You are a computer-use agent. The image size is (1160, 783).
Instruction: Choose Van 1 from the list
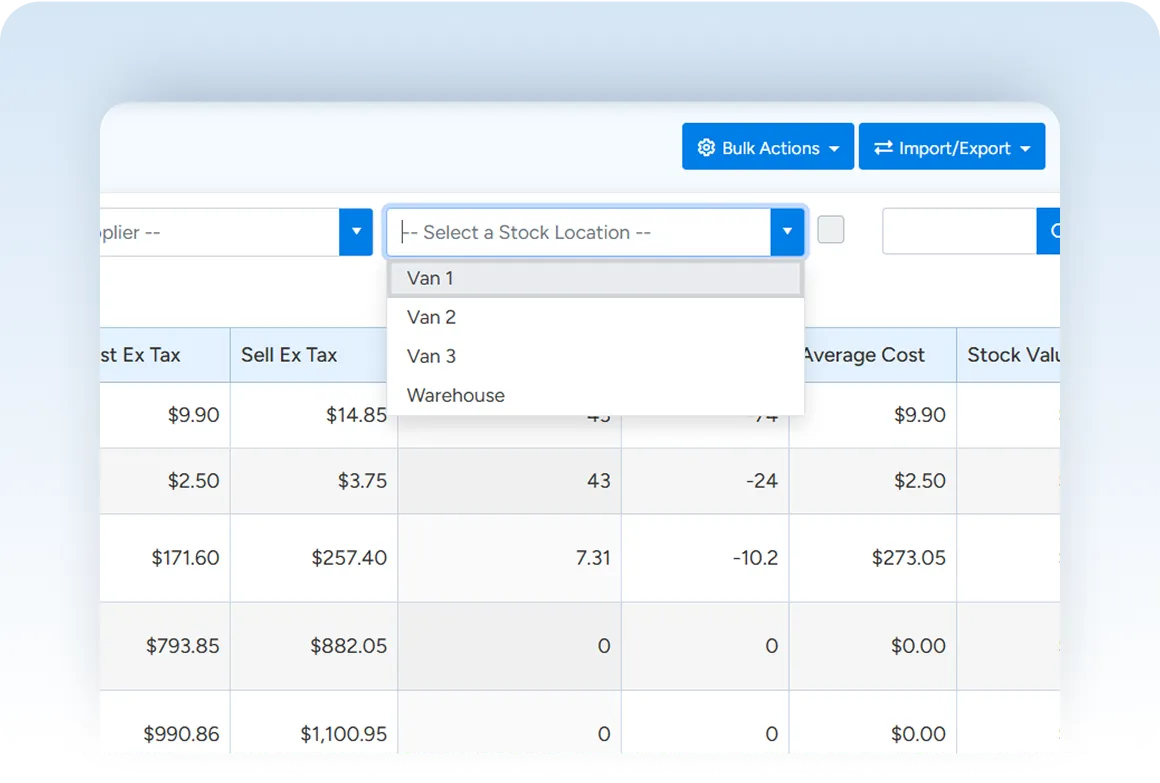[x=595, y=278]
